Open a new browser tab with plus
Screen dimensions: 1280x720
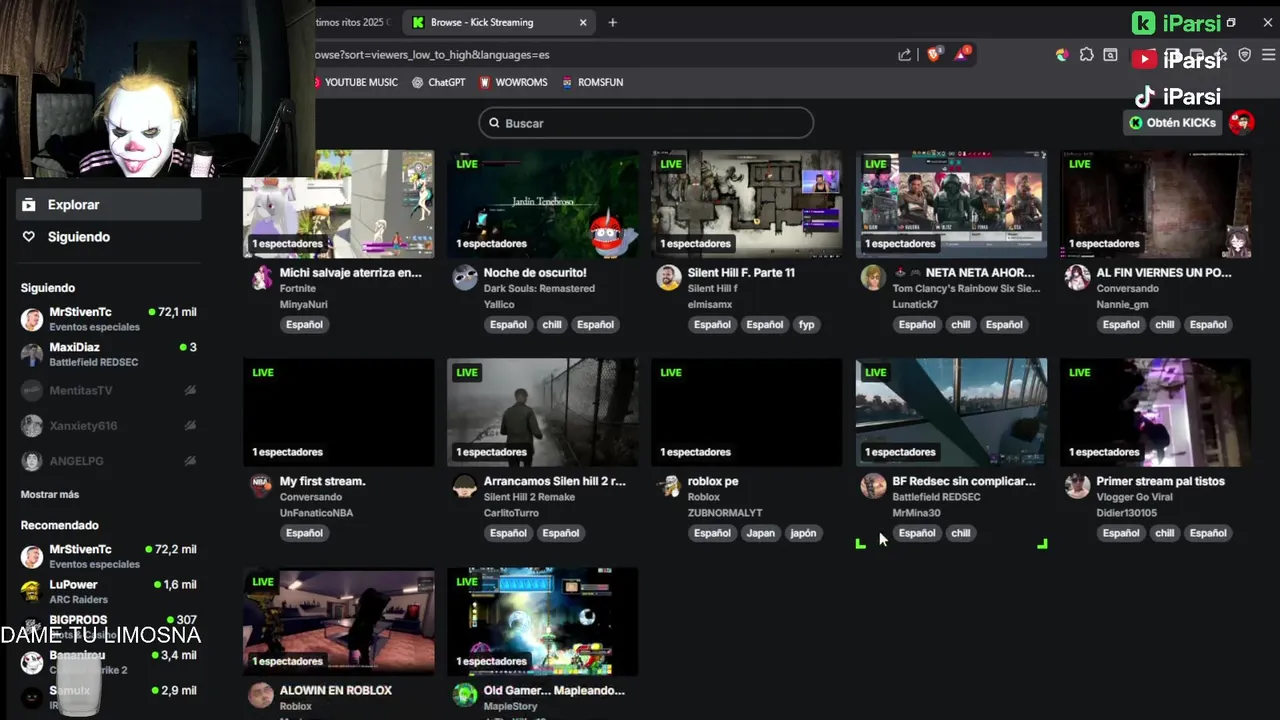tap(613, 22)
